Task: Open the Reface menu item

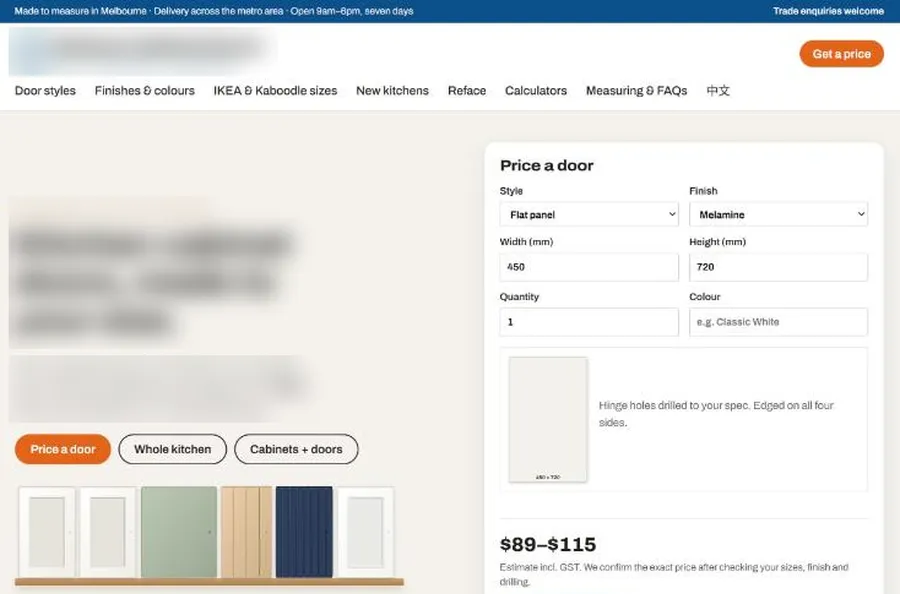Action: (467, 91)
